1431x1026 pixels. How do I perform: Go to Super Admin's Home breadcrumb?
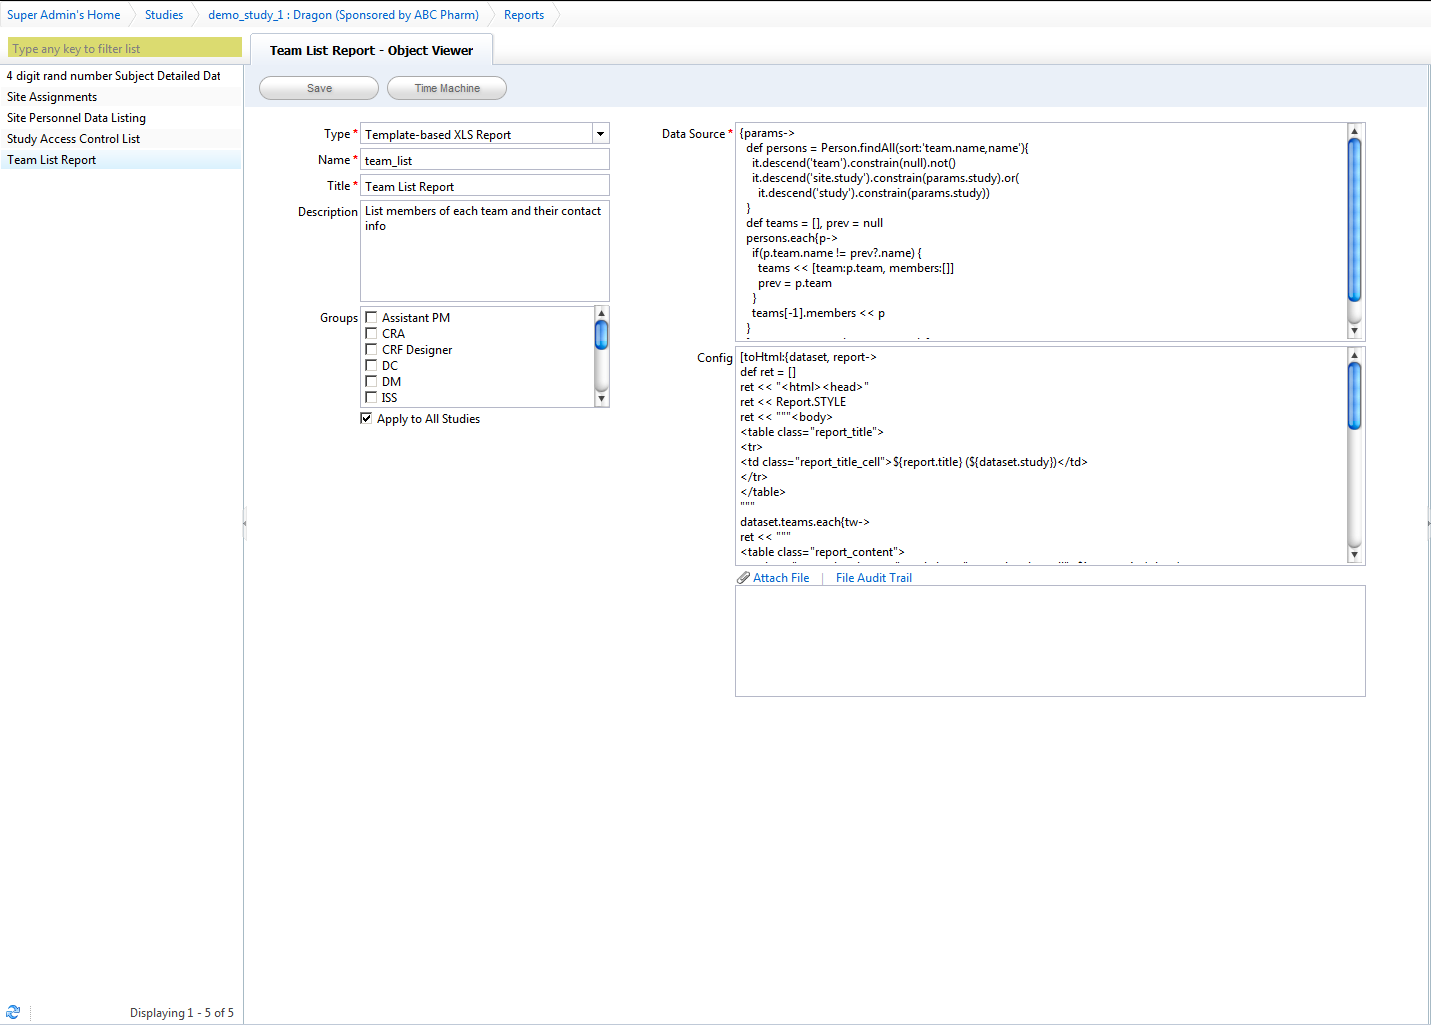coord(64,15)
